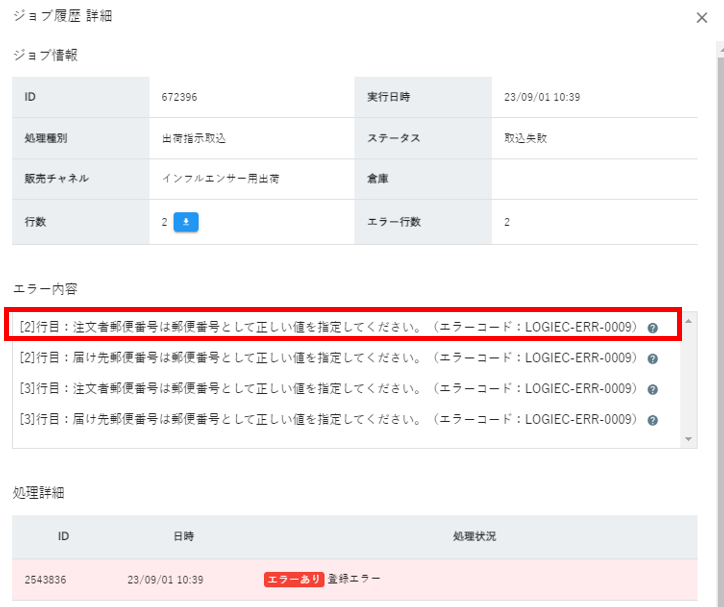
Task: Open help icon for first [2]行目 注文者郵便番号 error
Action: point(652,328)
